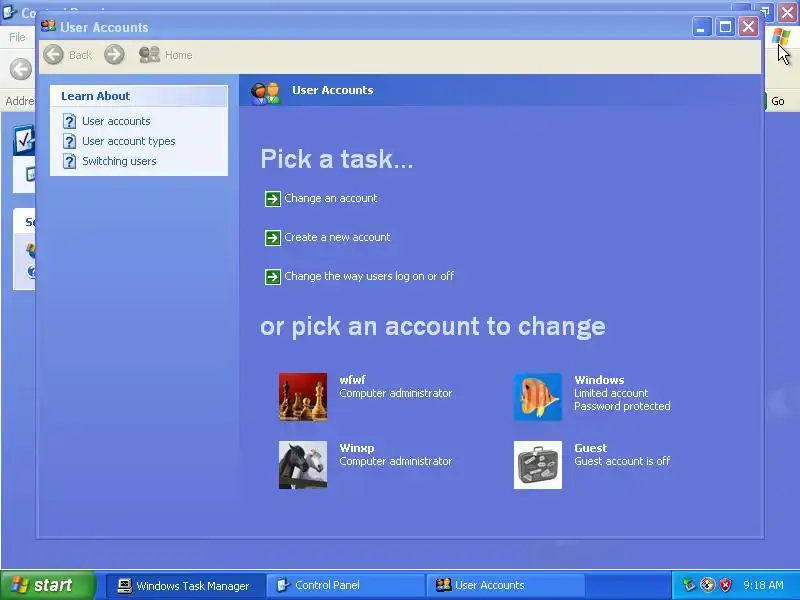Image resolution: width=800 pixels, height=600 pixels.
Task: Select the Guest suitcase picture
Action: point(538,465)
